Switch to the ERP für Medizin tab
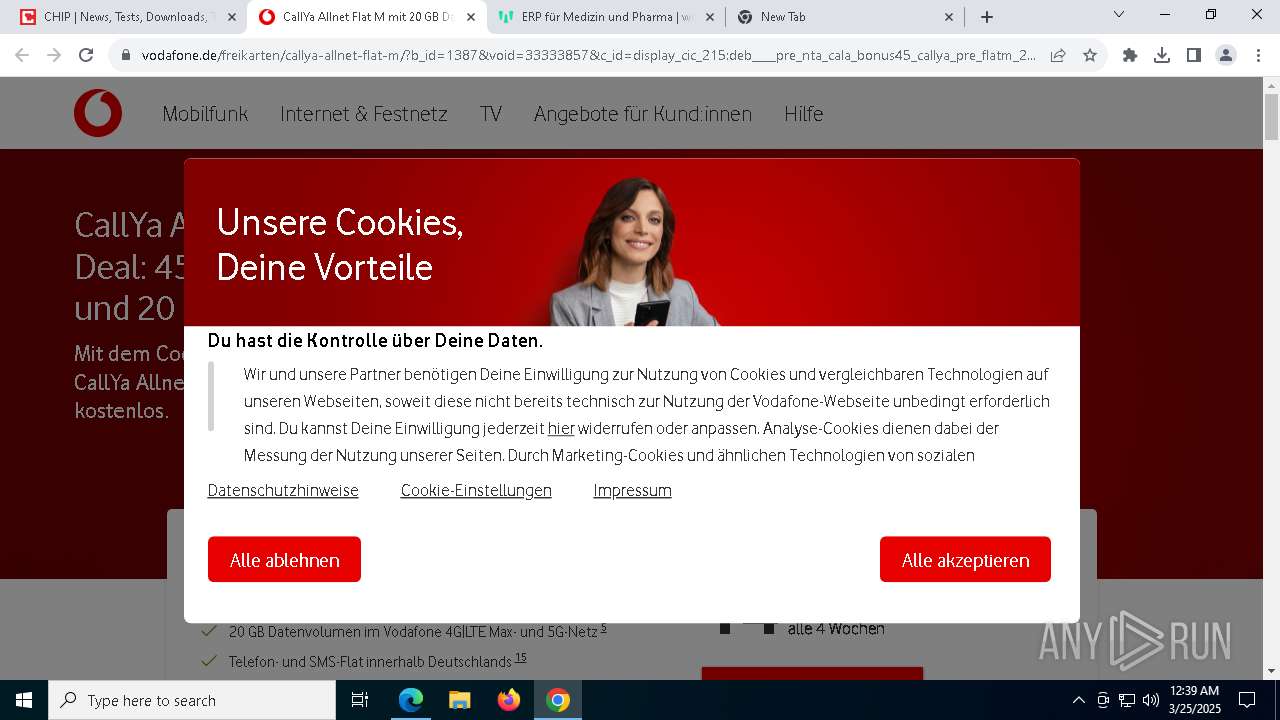The height and width of the screenshot is (720, 1280). (x=609, y=17)
